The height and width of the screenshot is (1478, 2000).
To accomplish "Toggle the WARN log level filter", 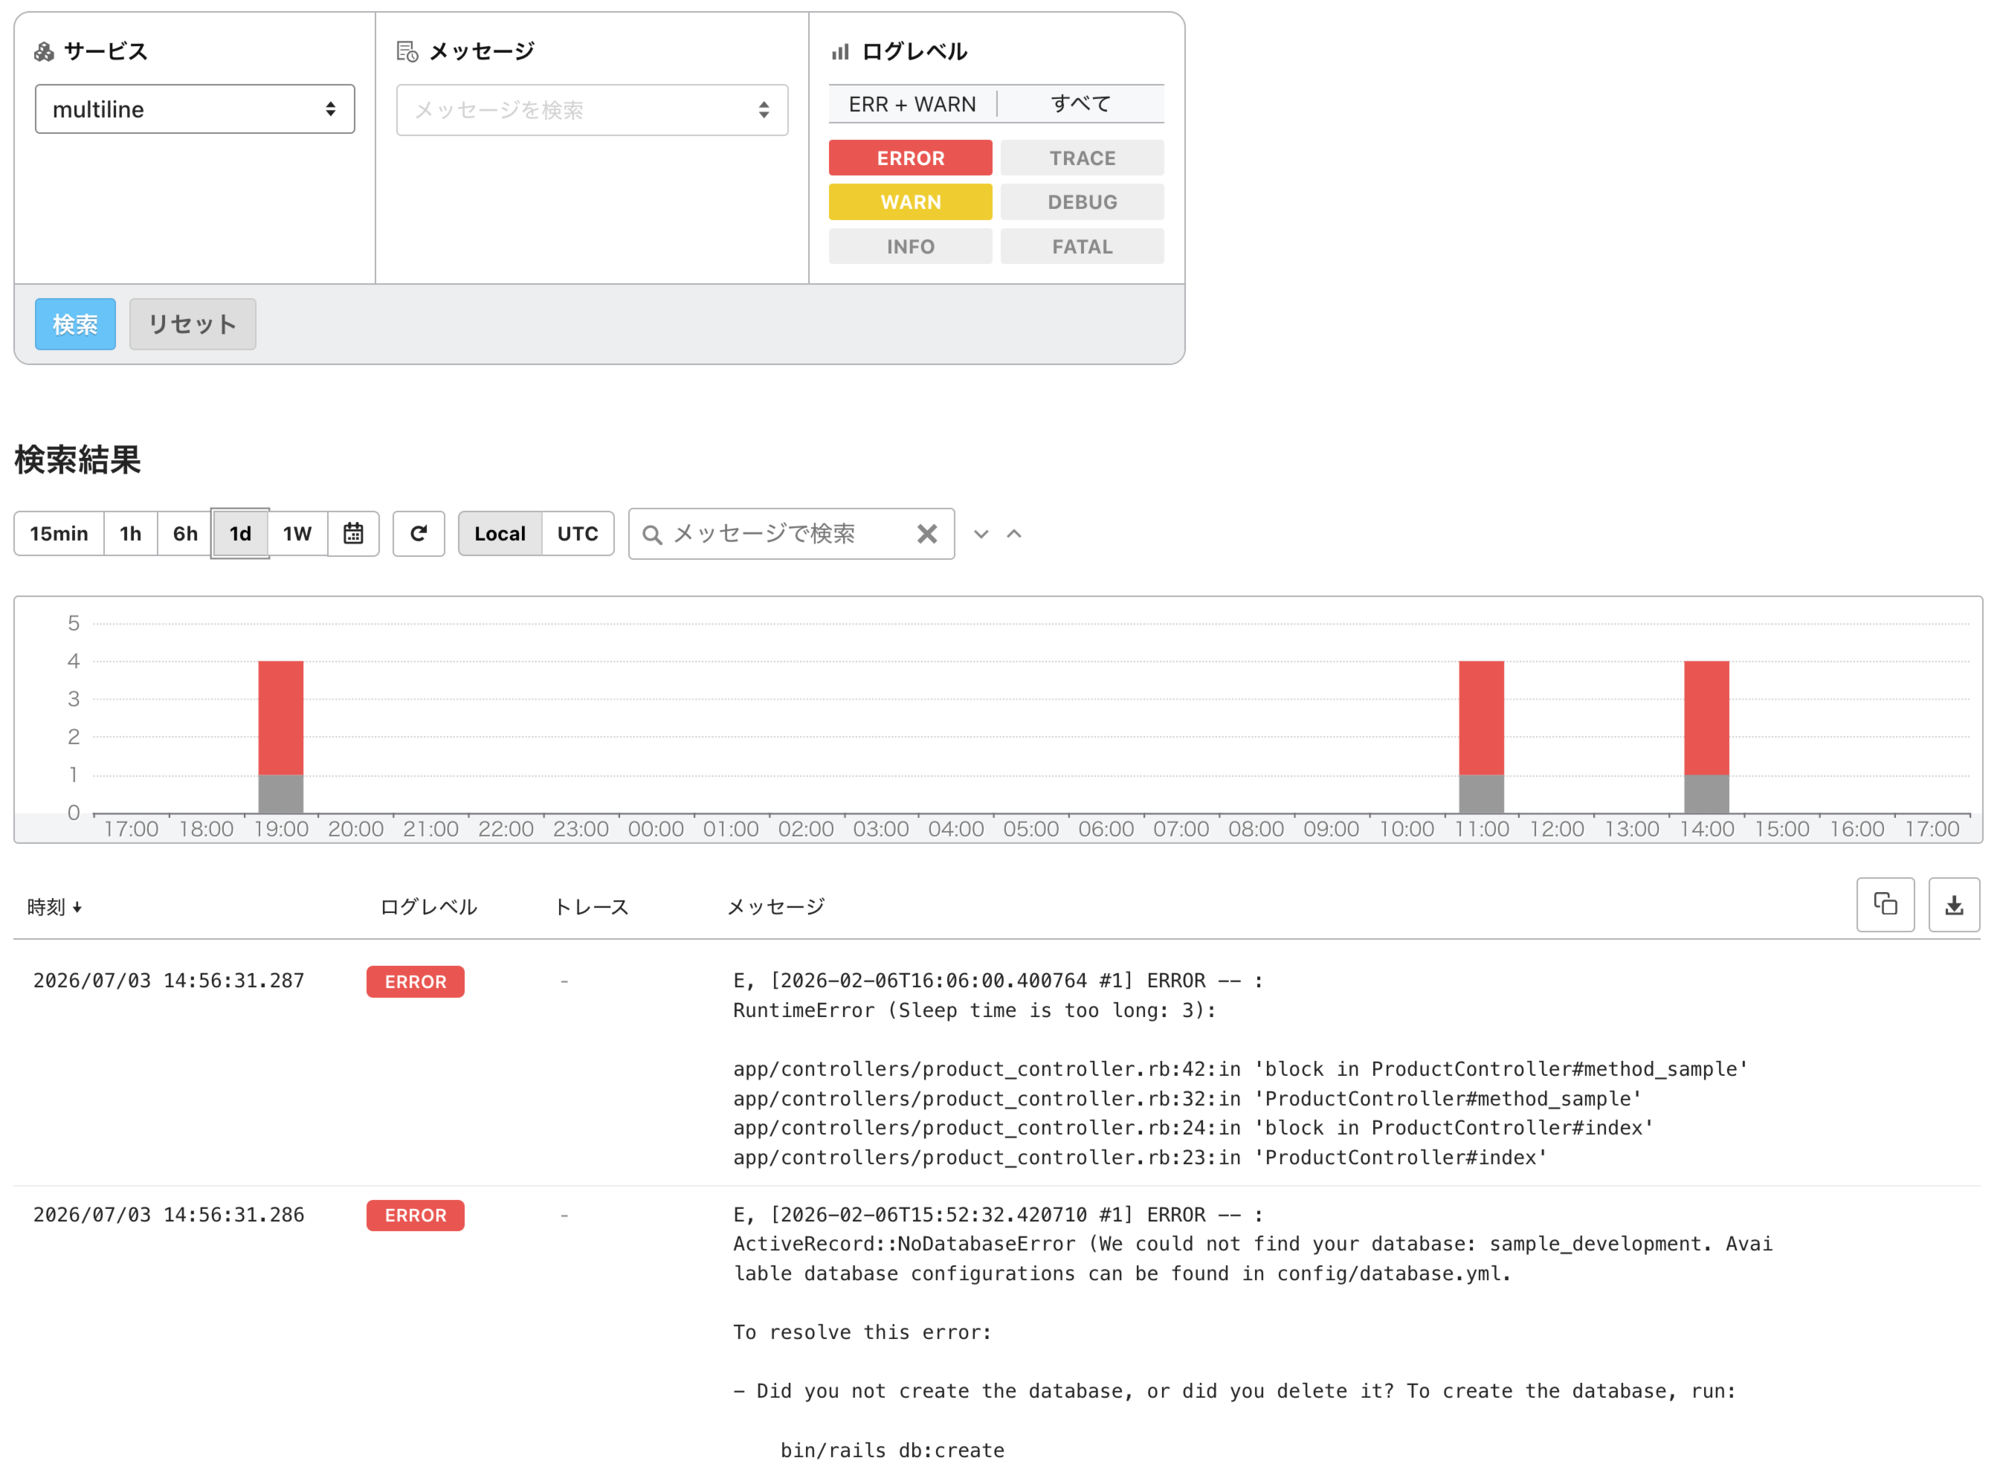I will coord(910,202).
